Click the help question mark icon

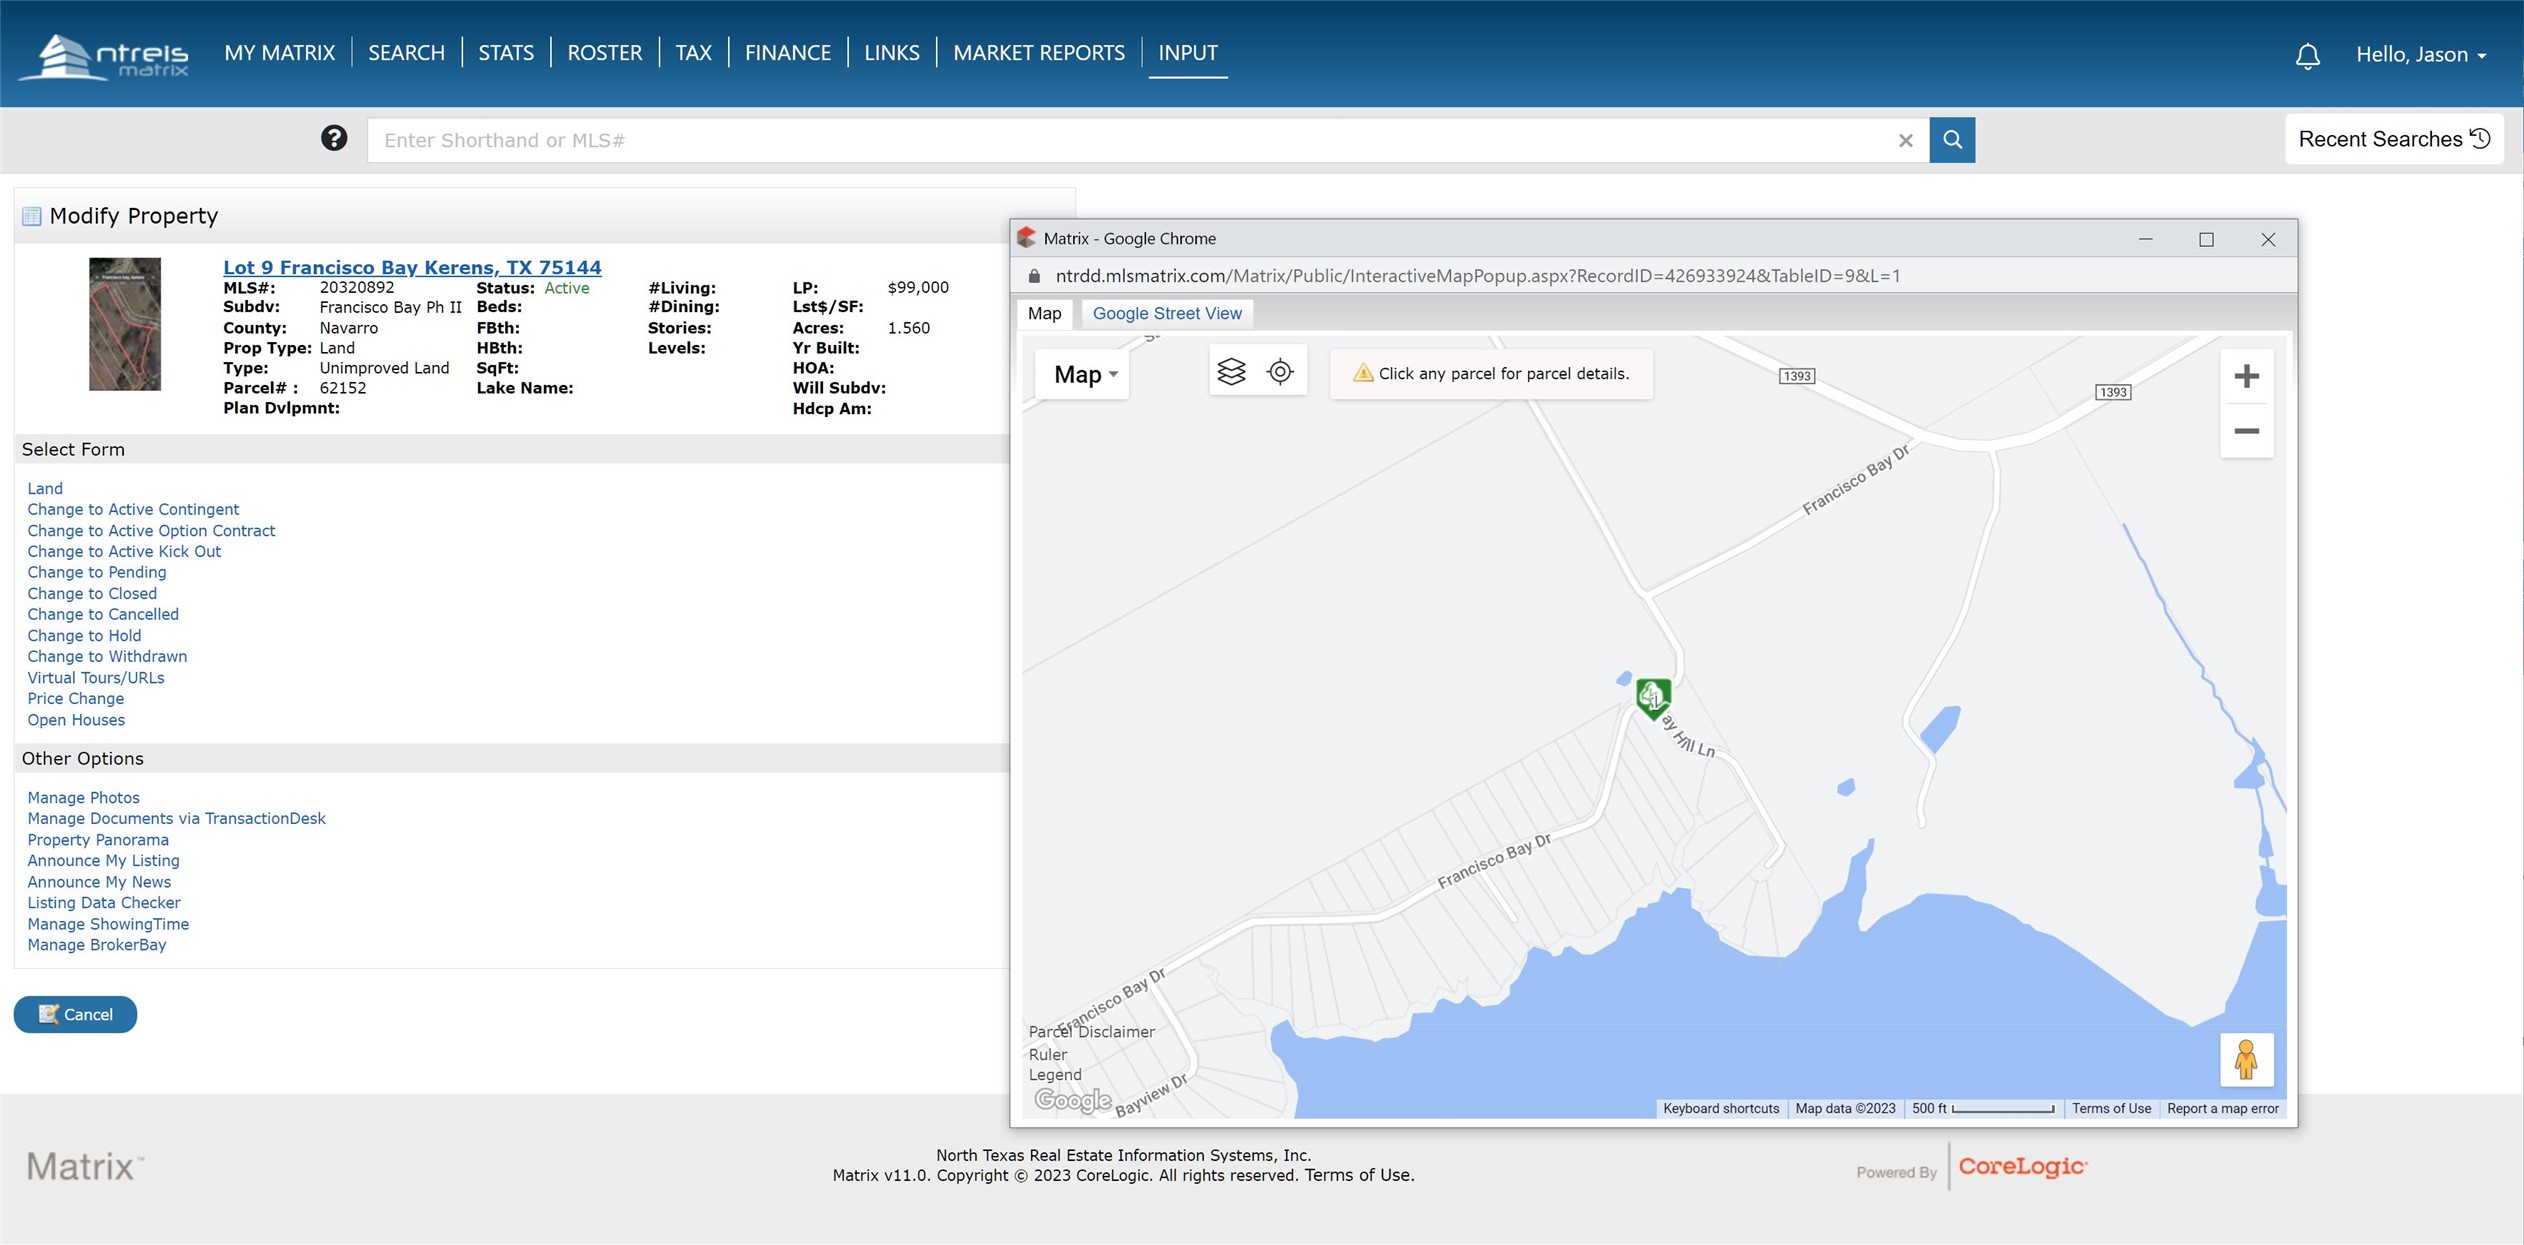[334, 139]
